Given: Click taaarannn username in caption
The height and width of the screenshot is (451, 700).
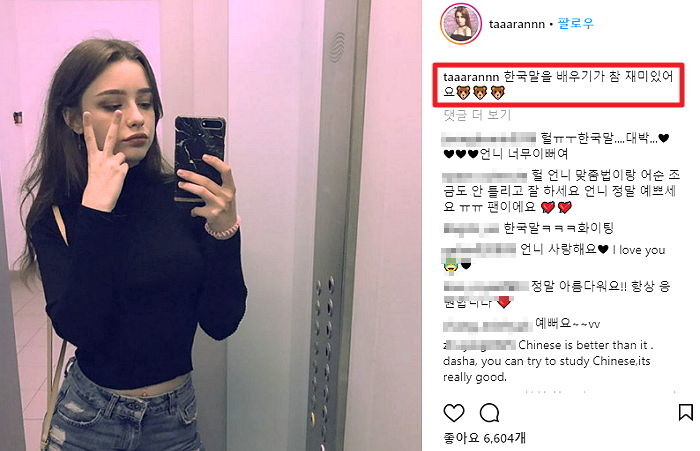Looking at the screenshot, I should [x=471, y=77].
